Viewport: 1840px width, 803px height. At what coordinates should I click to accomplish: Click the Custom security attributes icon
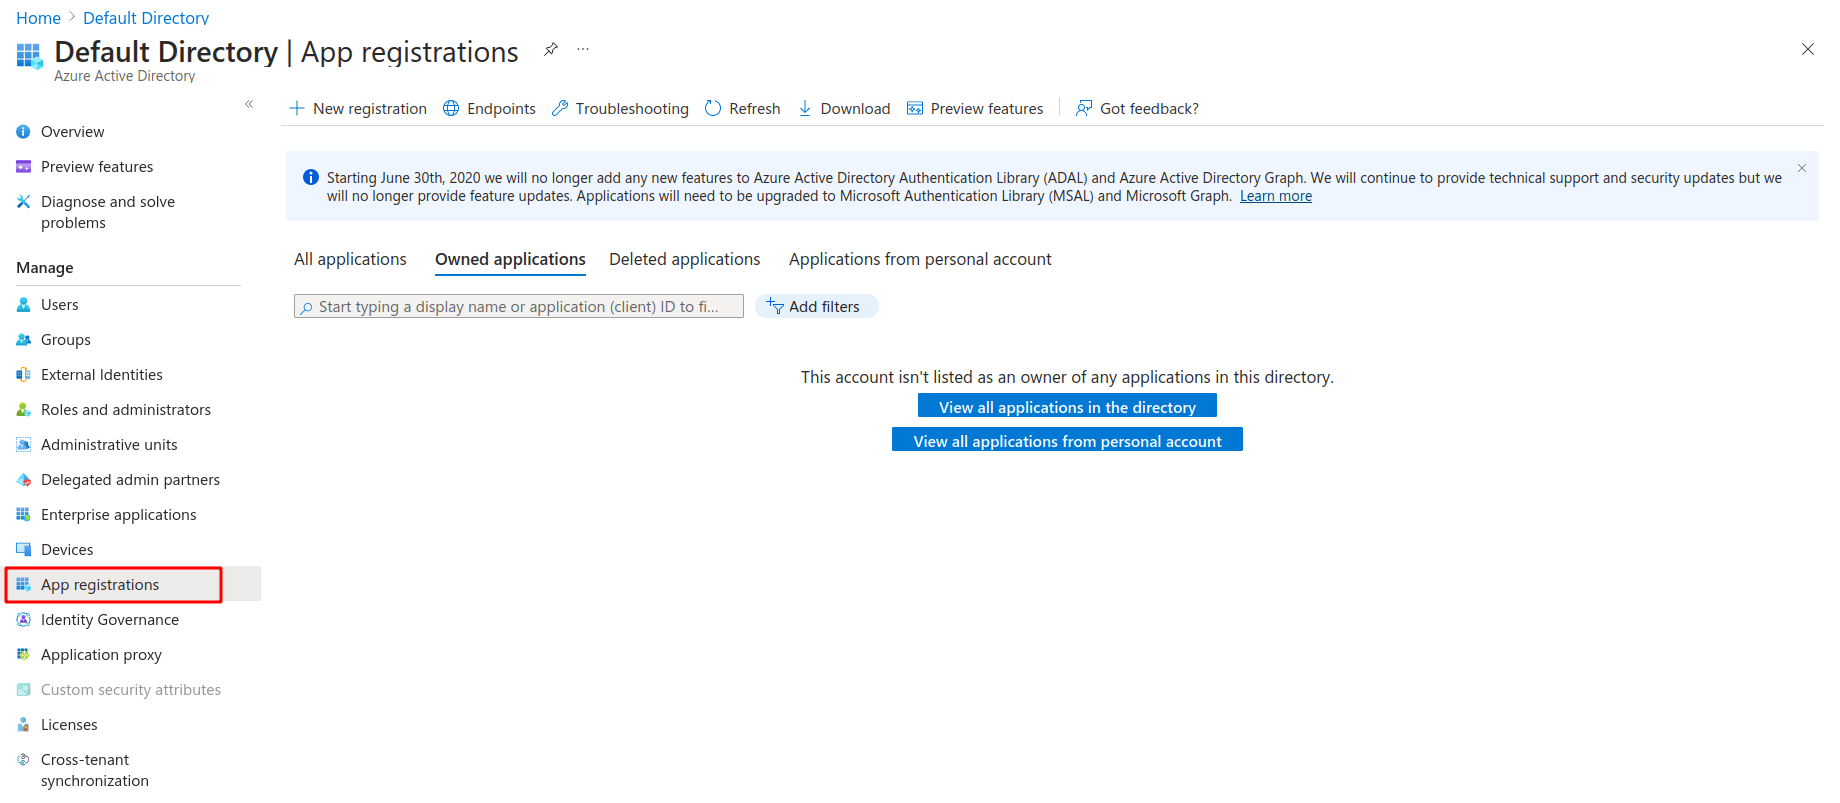point(24,690)
